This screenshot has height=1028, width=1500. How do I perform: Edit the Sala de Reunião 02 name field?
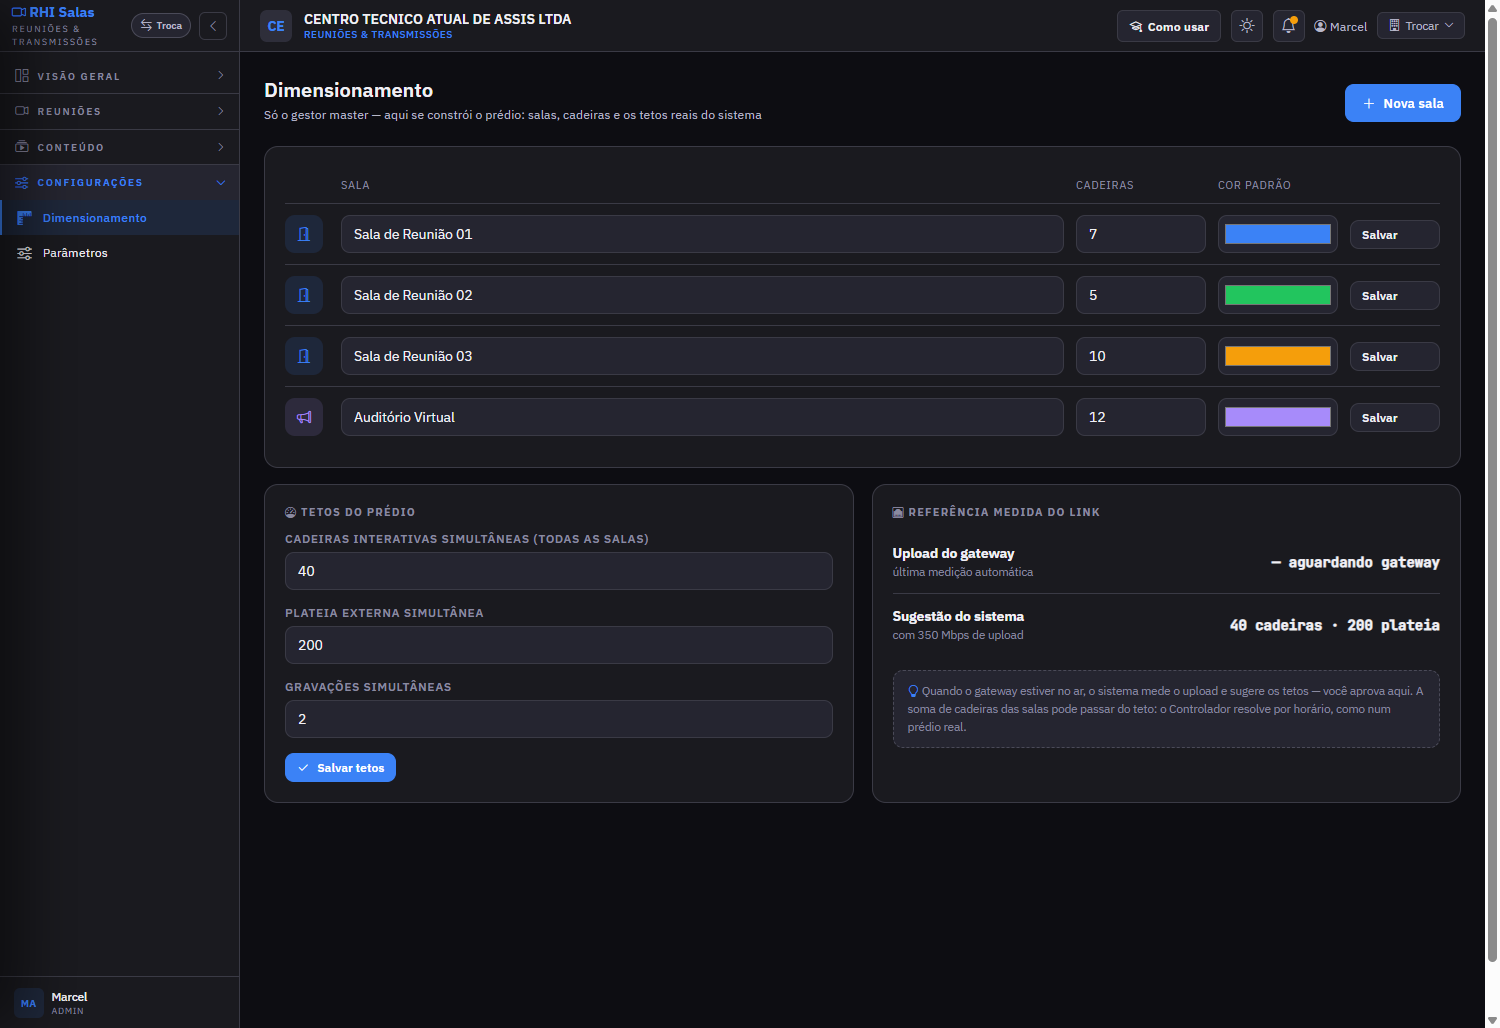coord(702,295)
